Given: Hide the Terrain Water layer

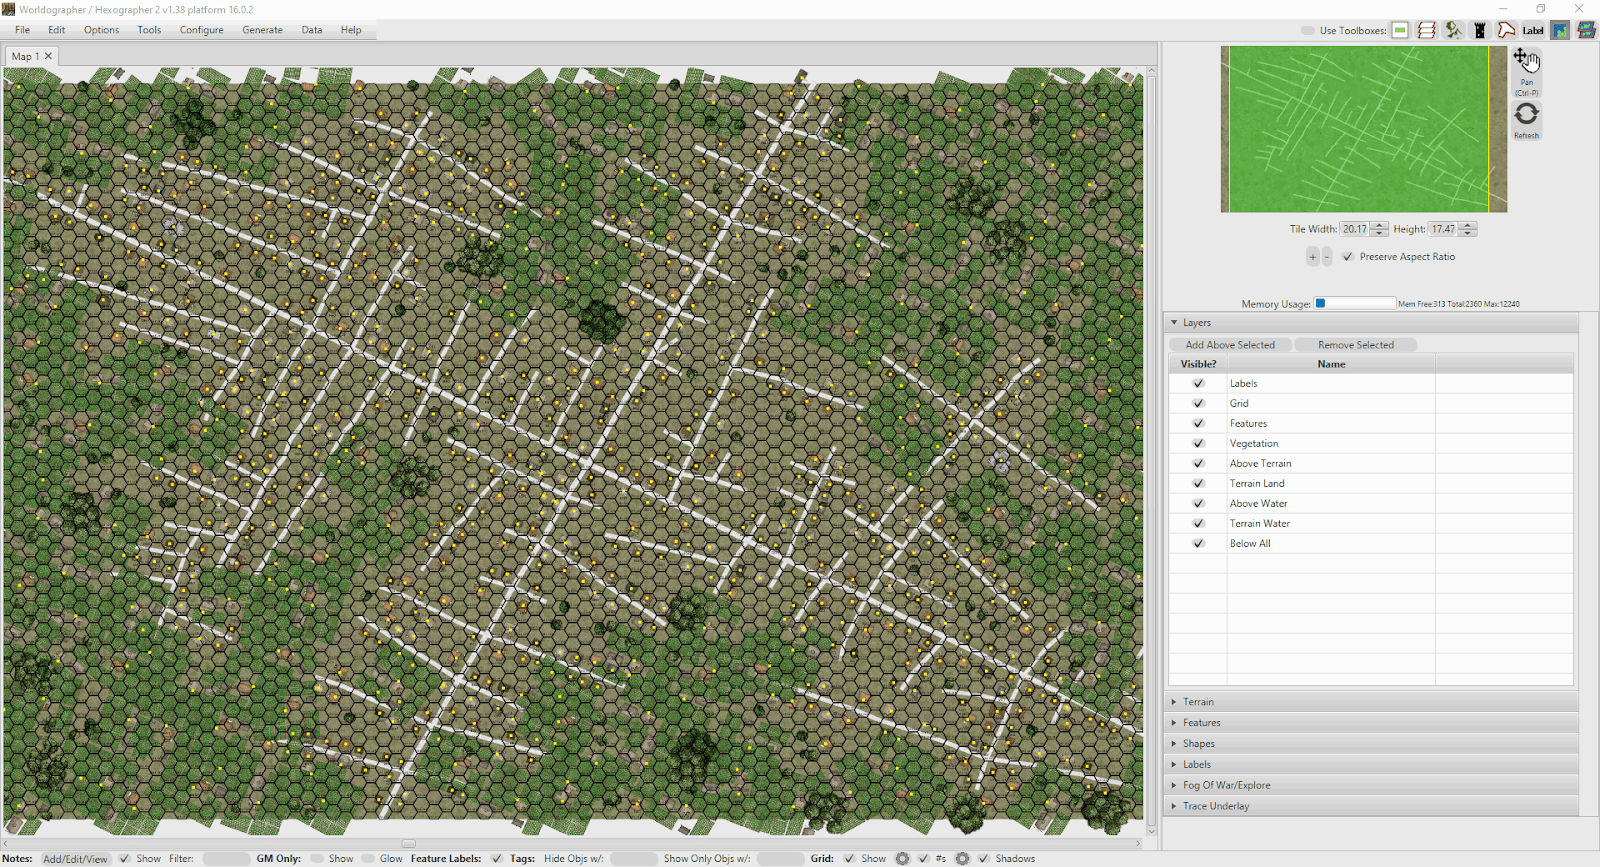Looking at the screenshot, I should 1198,523.
